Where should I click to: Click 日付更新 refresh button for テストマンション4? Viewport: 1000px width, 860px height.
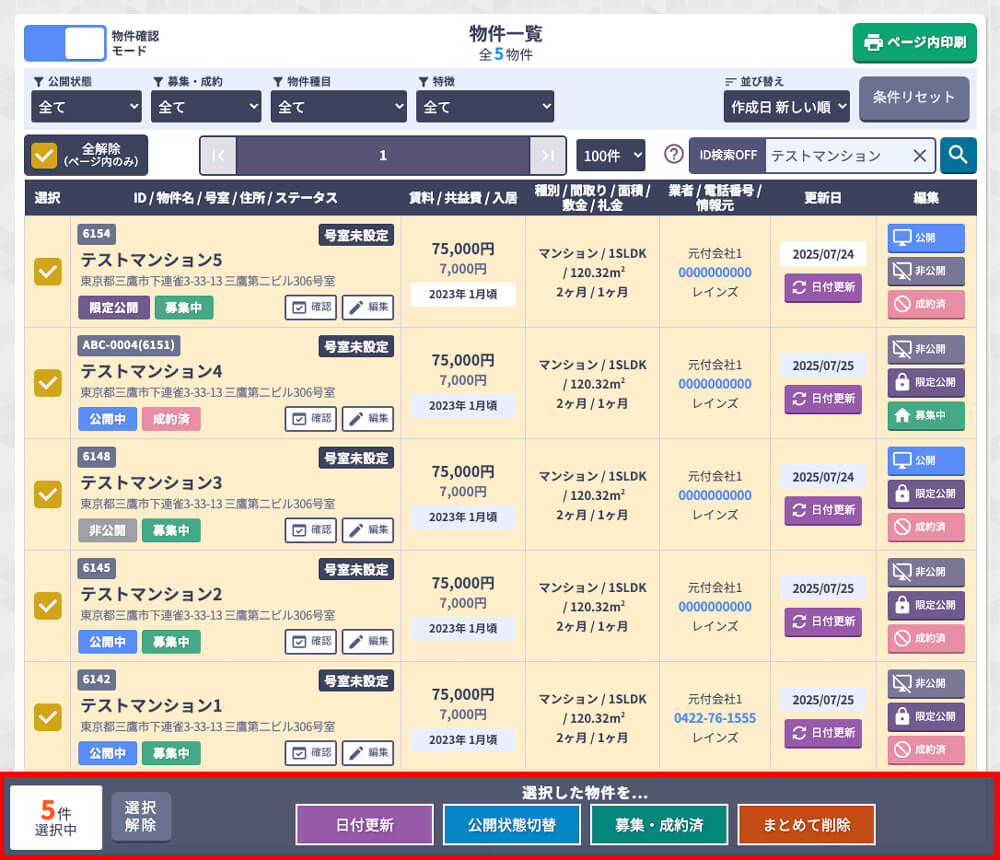tap(822, 398)
